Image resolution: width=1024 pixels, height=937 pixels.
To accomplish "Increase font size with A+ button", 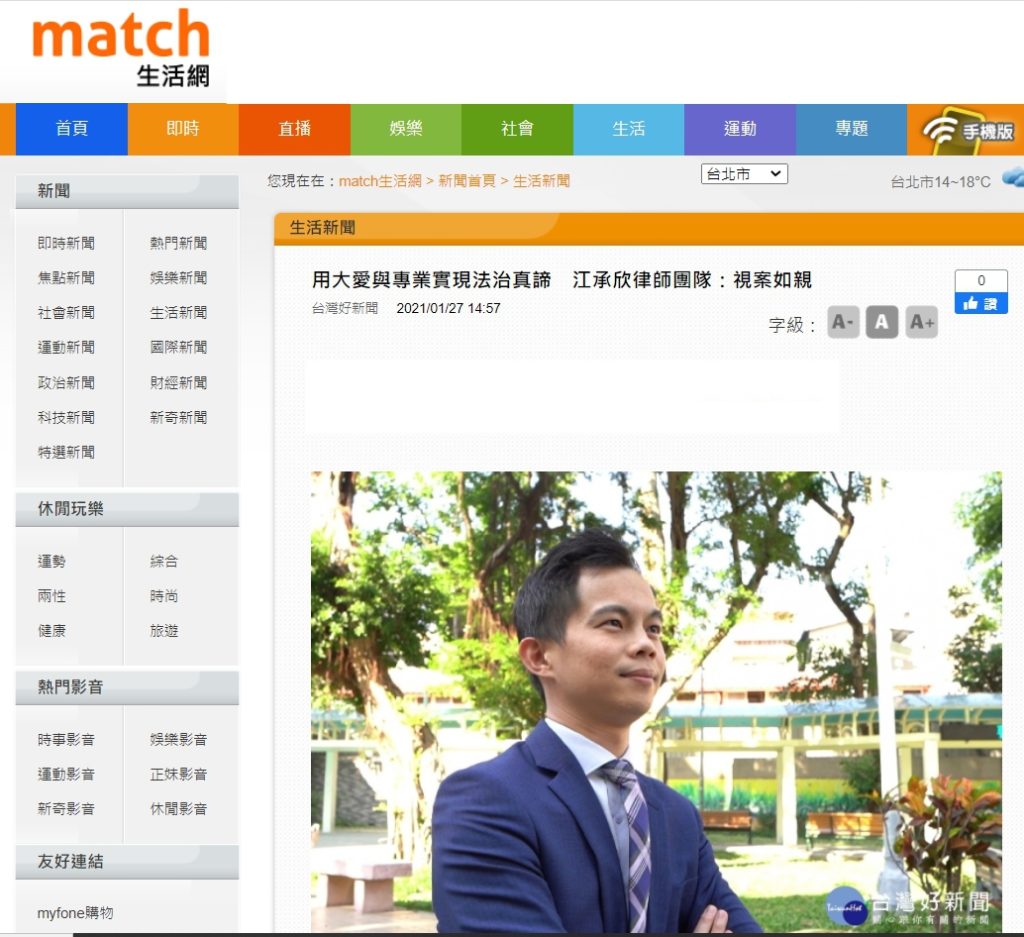I will pos(921,323).
